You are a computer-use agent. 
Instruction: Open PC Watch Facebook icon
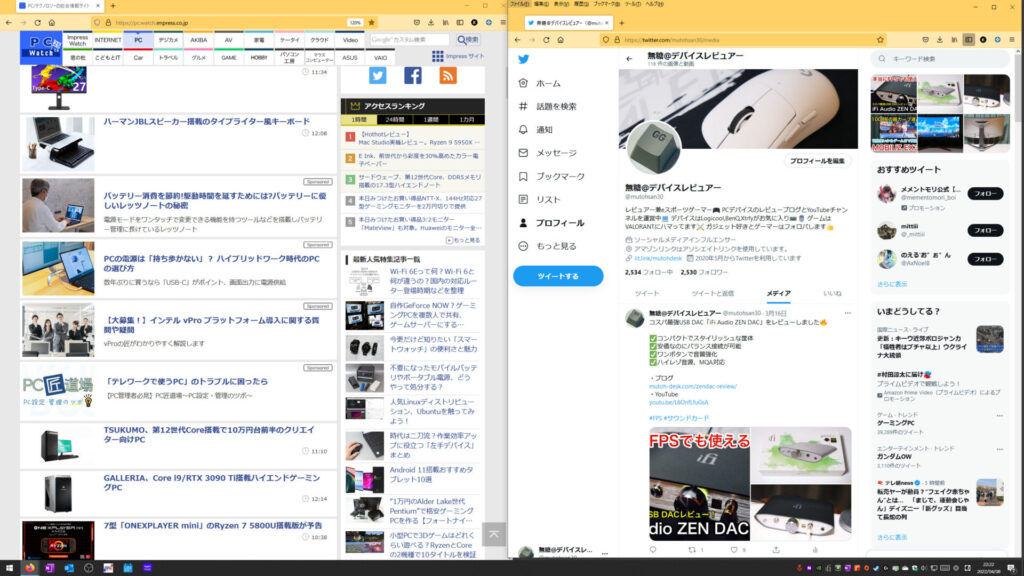pos(413,76)
